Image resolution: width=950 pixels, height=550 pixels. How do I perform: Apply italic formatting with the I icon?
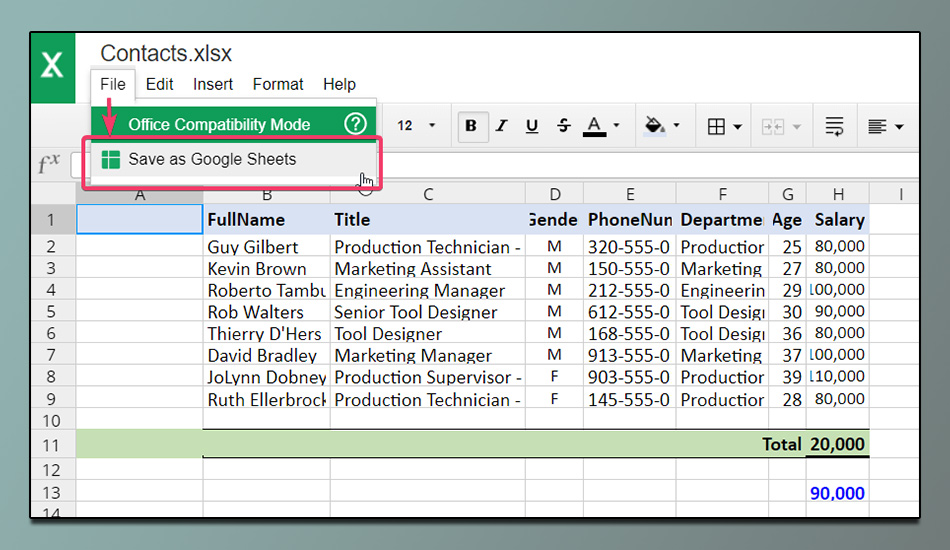click(x=502, y=126)
